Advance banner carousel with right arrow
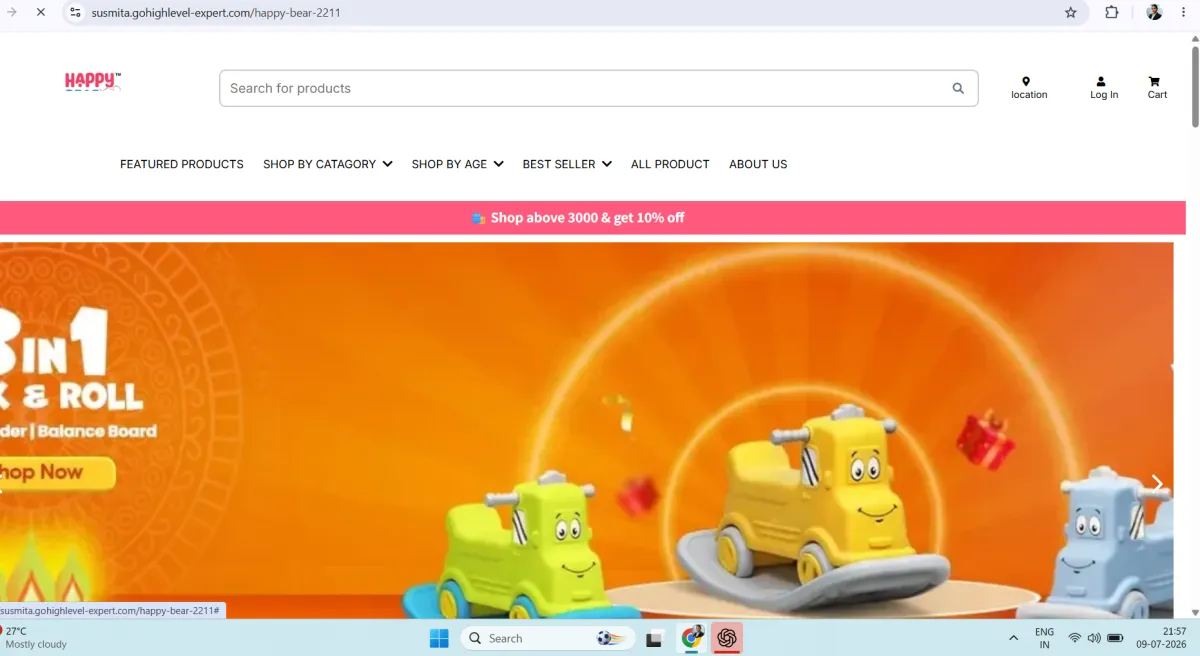The width and height of the screenshot is (1200, 656). click(x=1157, y=484)
